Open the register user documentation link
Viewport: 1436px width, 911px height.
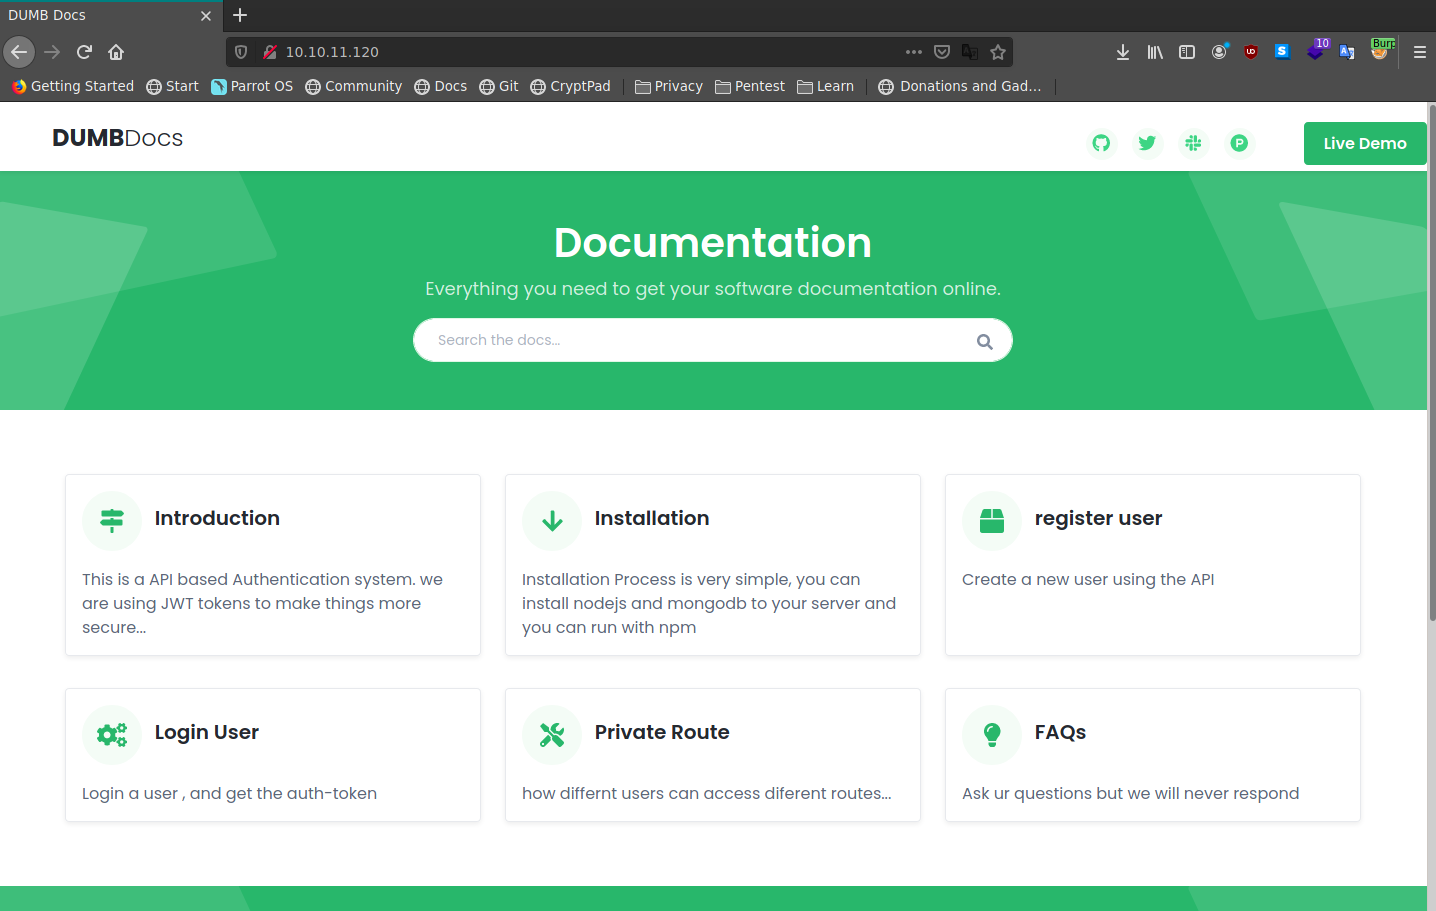click(x=1098, y=518)
